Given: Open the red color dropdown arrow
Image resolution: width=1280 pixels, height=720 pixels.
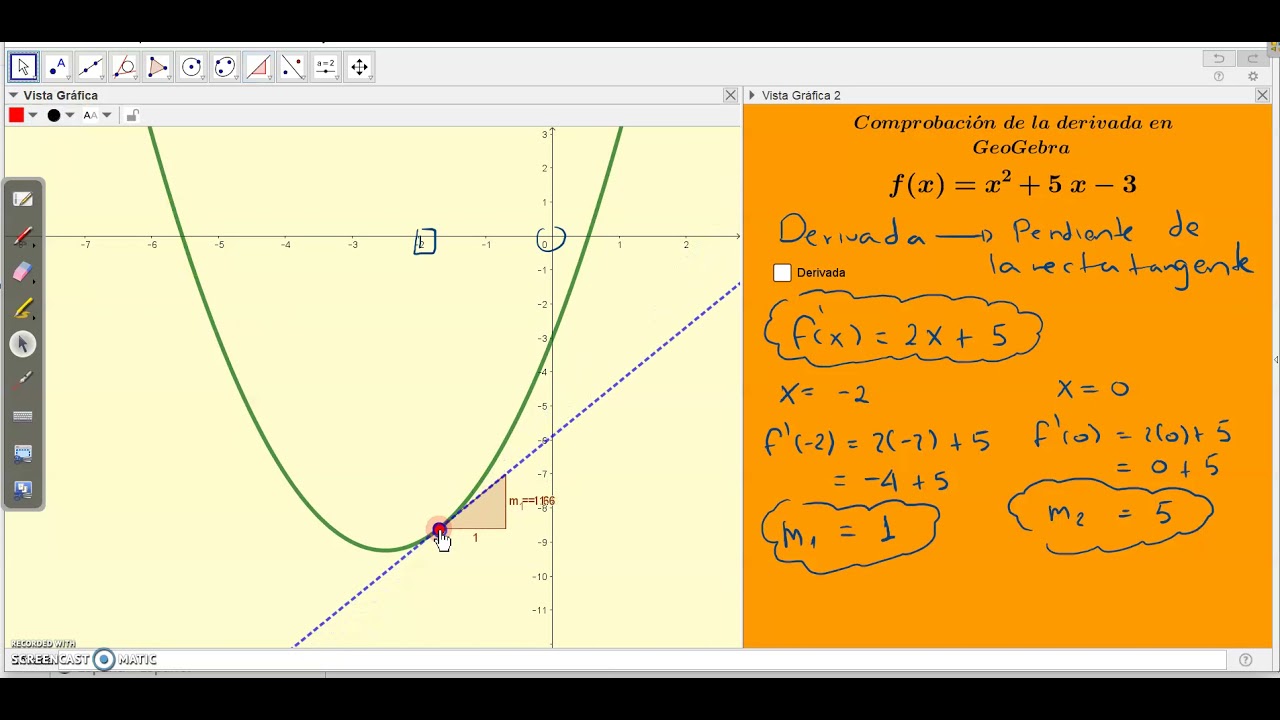Looking at the screenshot, I should click(x=33, y=115).
